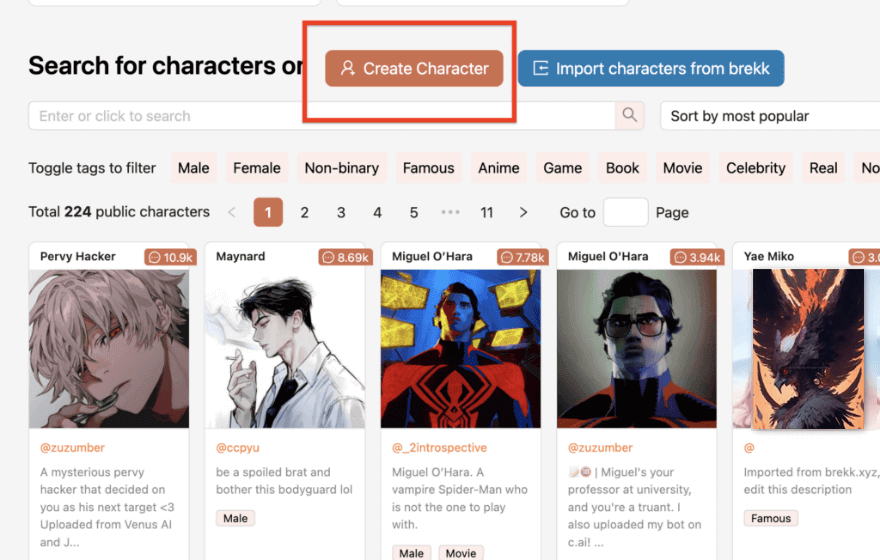Select page 1 in pagination
Image resolution: width=880 pixels, height=560 pixels.
click(268, 212)
